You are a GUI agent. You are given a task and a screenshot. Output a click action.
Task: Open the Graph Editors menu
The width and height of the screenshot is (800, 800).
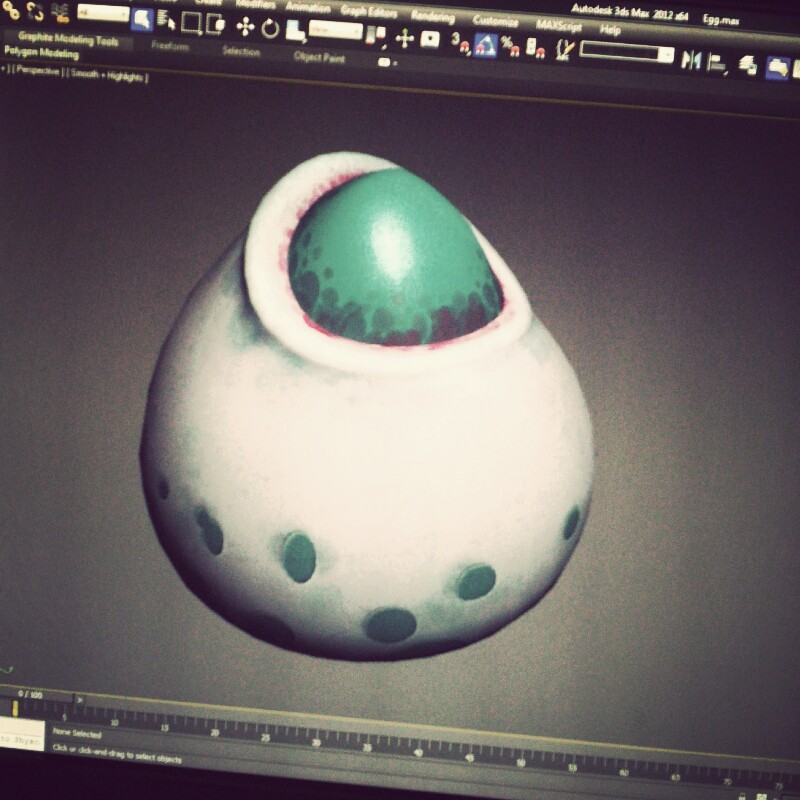[369, 11]
